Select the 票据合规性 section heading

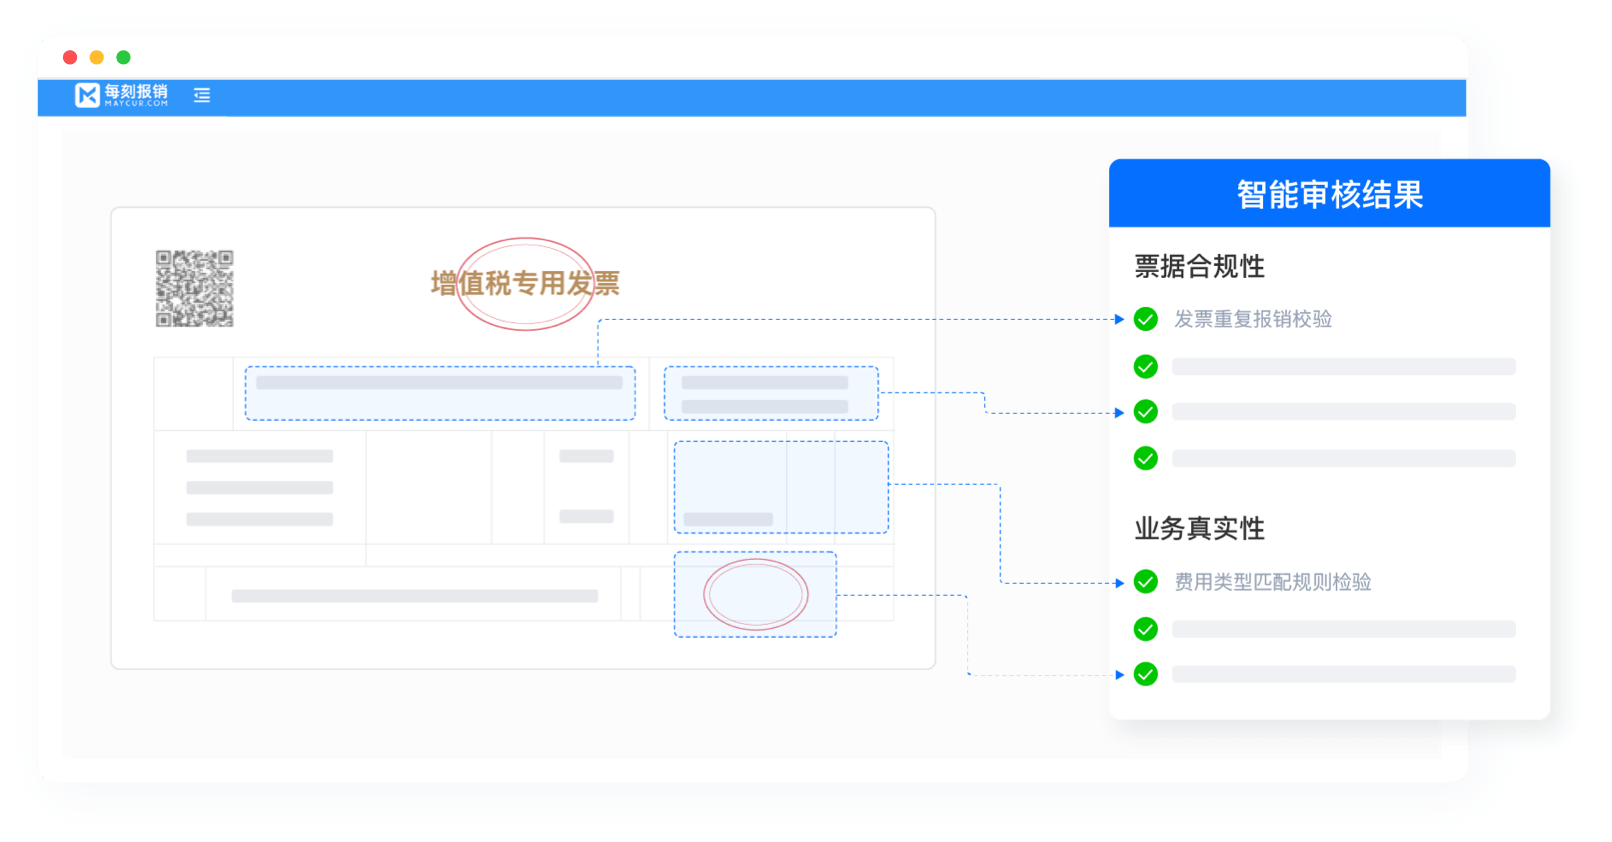point(1199,266)
